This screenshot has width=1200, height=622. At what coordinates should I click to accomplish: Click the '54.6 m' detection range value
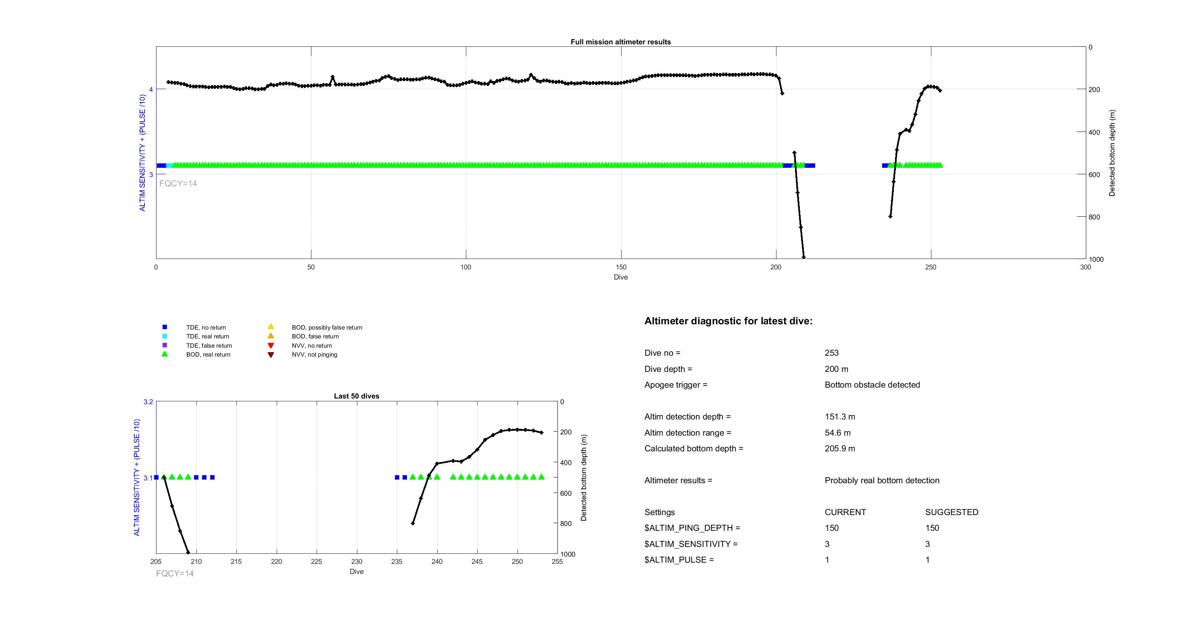838,433
